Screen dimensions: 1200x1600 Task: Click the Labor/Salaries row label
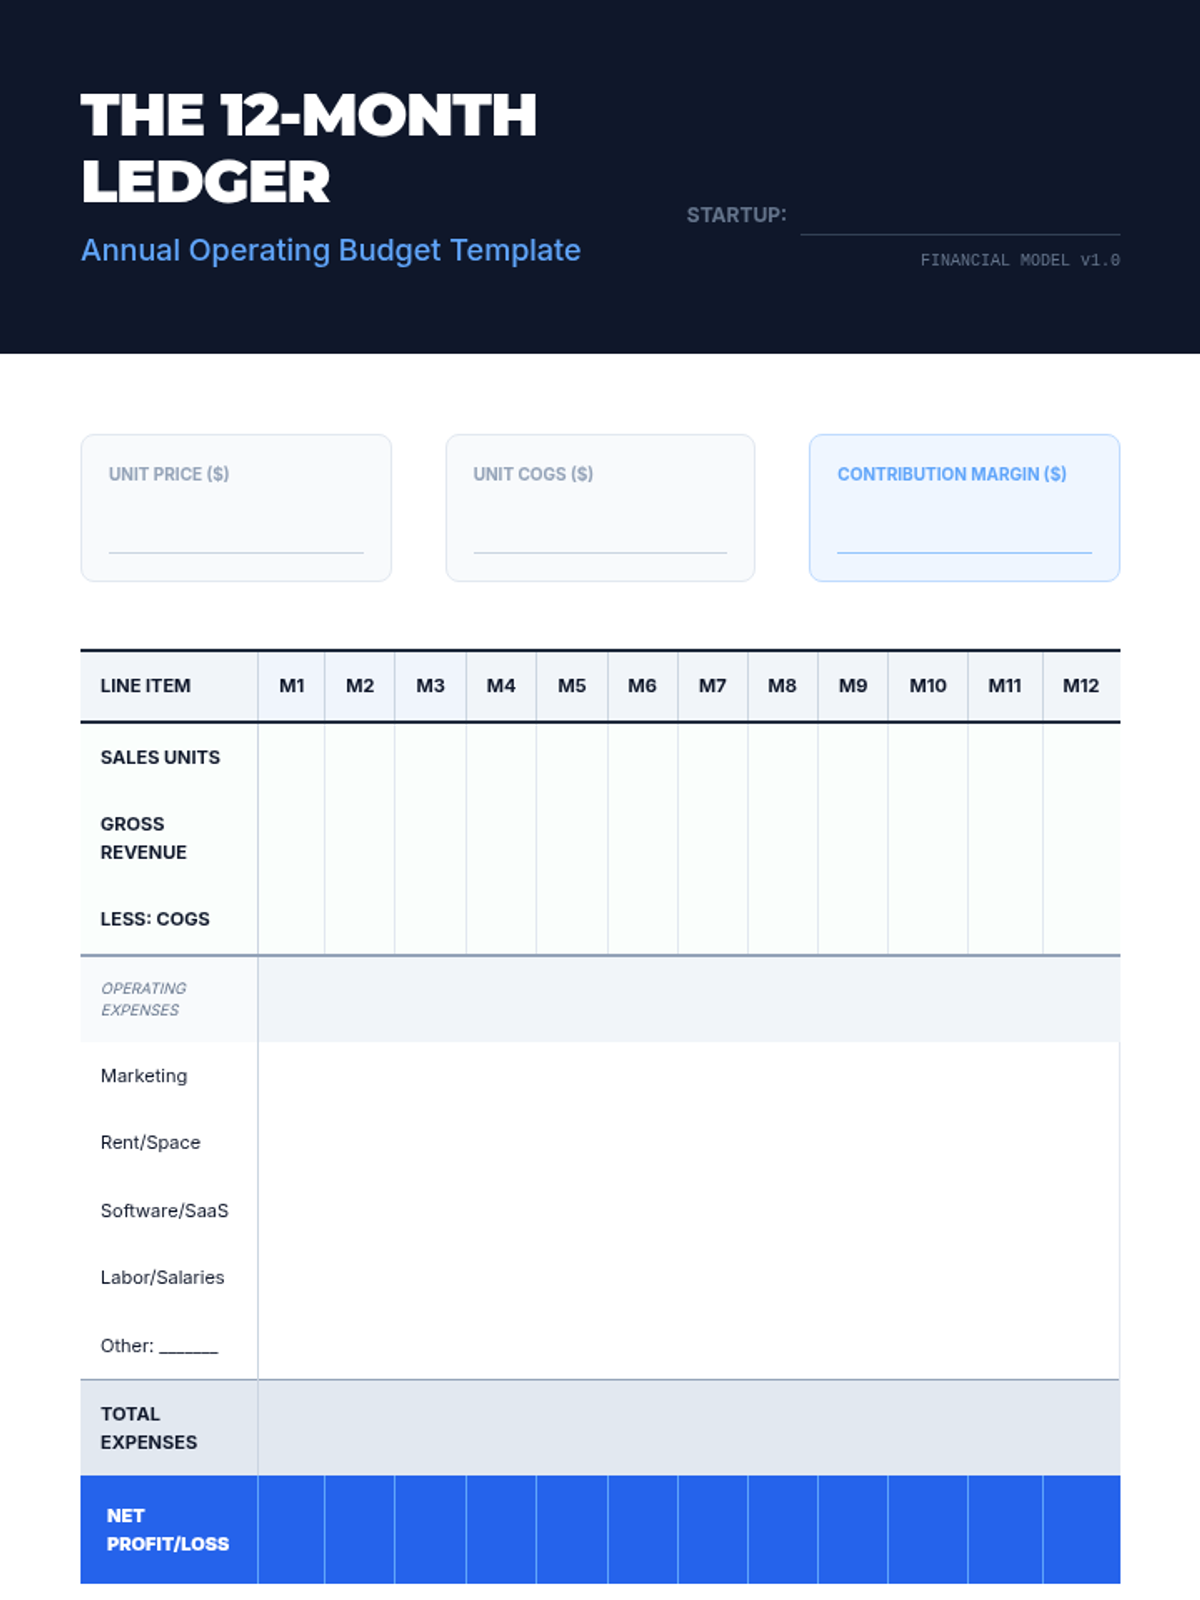[x=162, y=1278]
